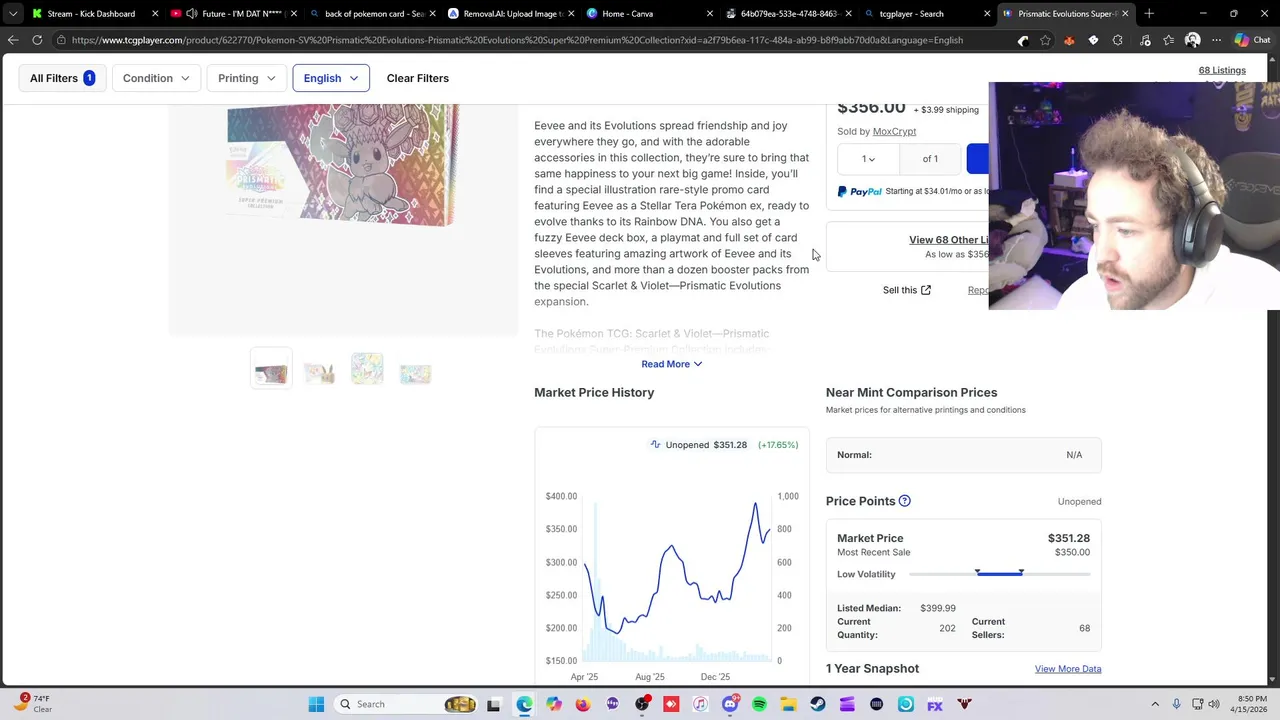Open the volume control in system tray

(x=1213, y=704)
